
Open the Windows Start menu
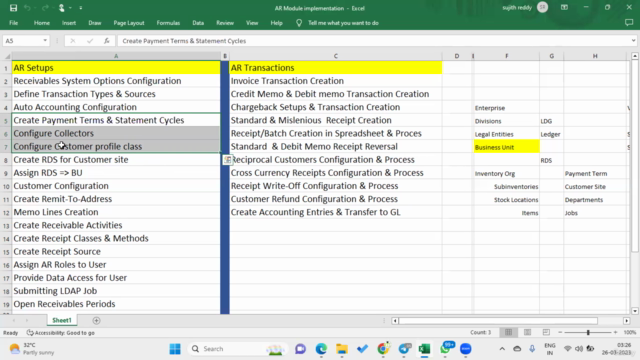pyautogui.click(x=175, y=349)
